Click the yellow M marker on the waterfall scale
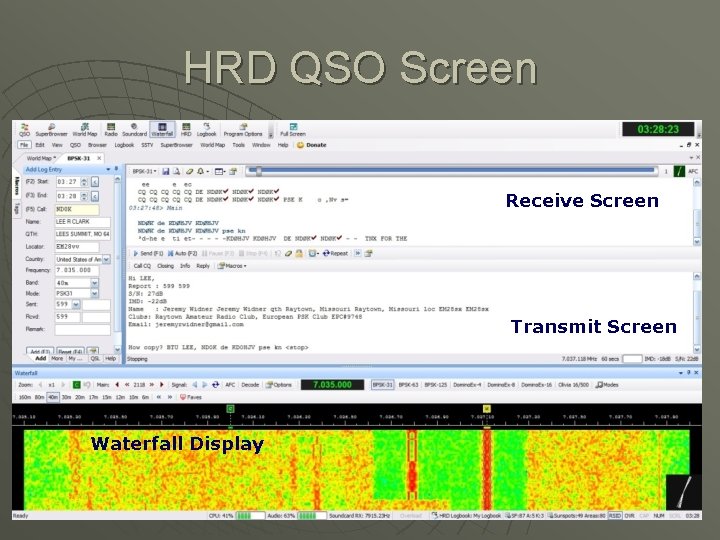 pyautogui.click(x=487, y=409)
